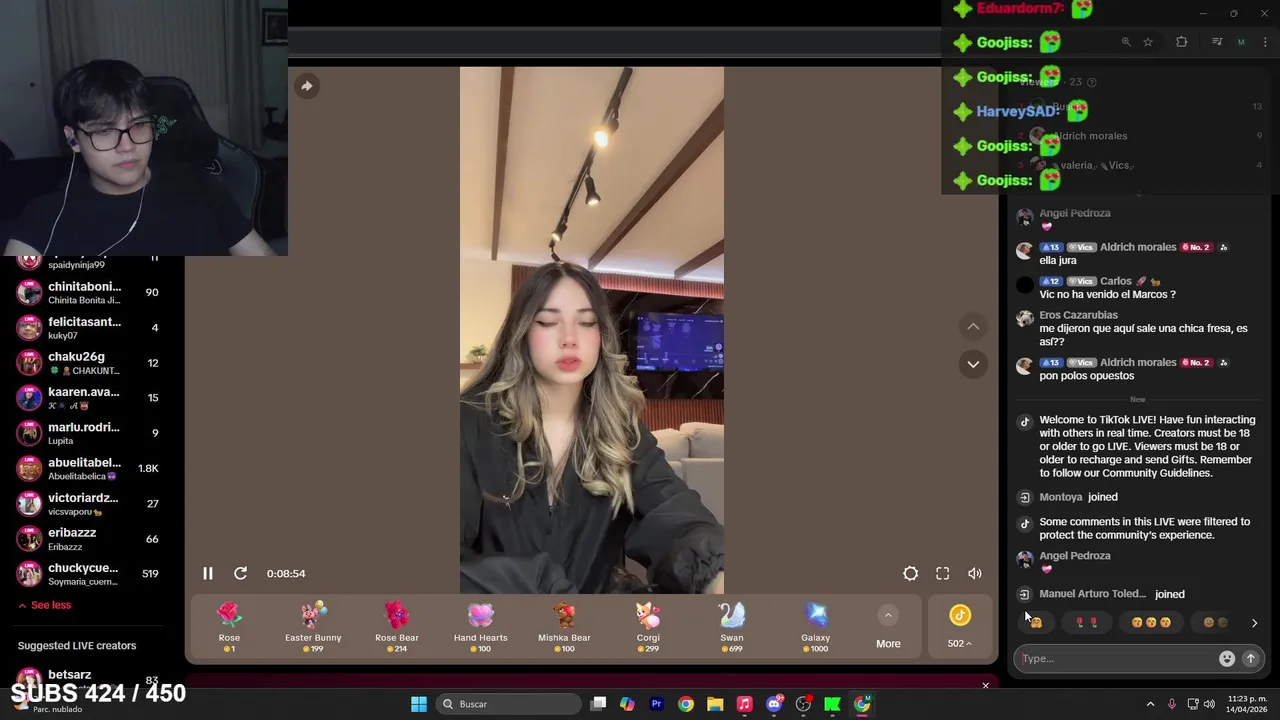The height and width of the screenshot is (720, 1280).
Task: Send chat message with up arrow
Action: pos(1250,659)
